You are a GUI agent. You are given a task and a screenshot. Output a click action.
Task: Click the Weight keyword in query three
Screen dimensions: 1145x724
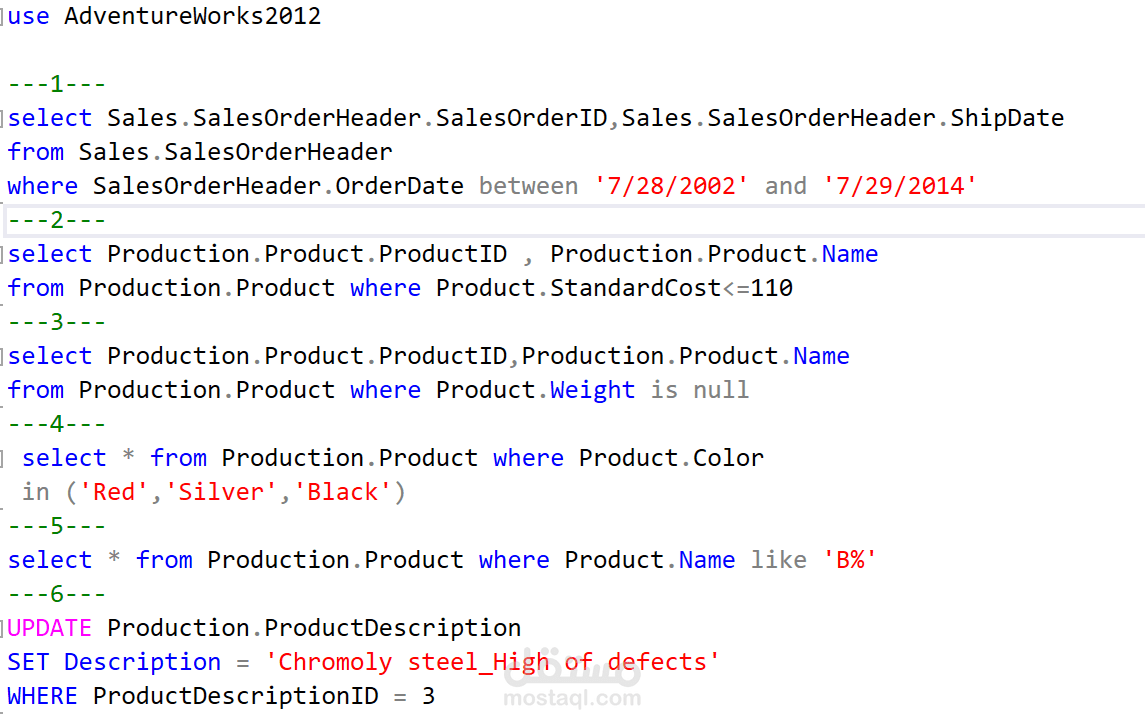pyautogui.click(x=592, y=390)
